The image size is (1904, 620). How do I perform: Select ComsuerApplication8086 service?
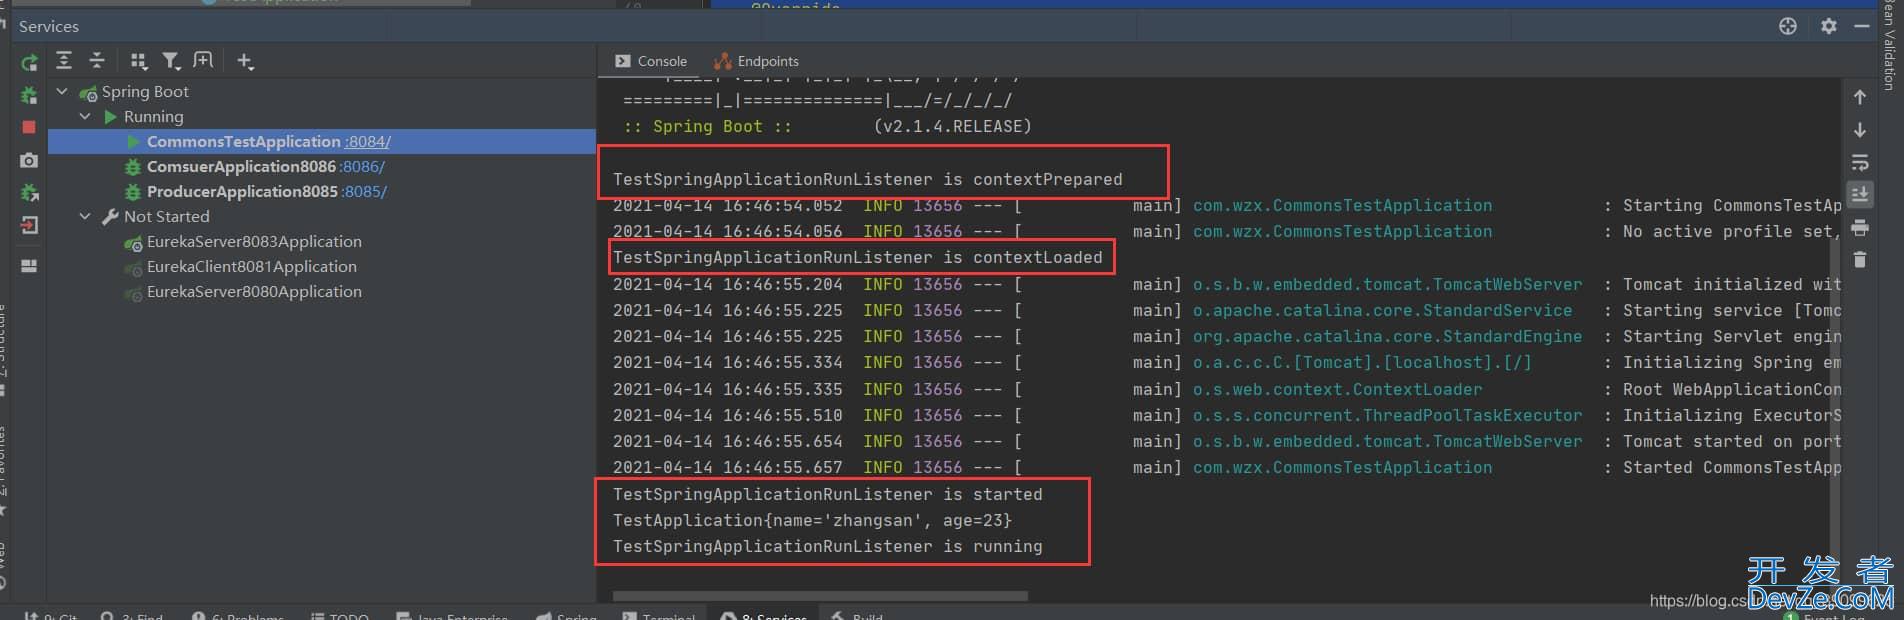[241, 166]
